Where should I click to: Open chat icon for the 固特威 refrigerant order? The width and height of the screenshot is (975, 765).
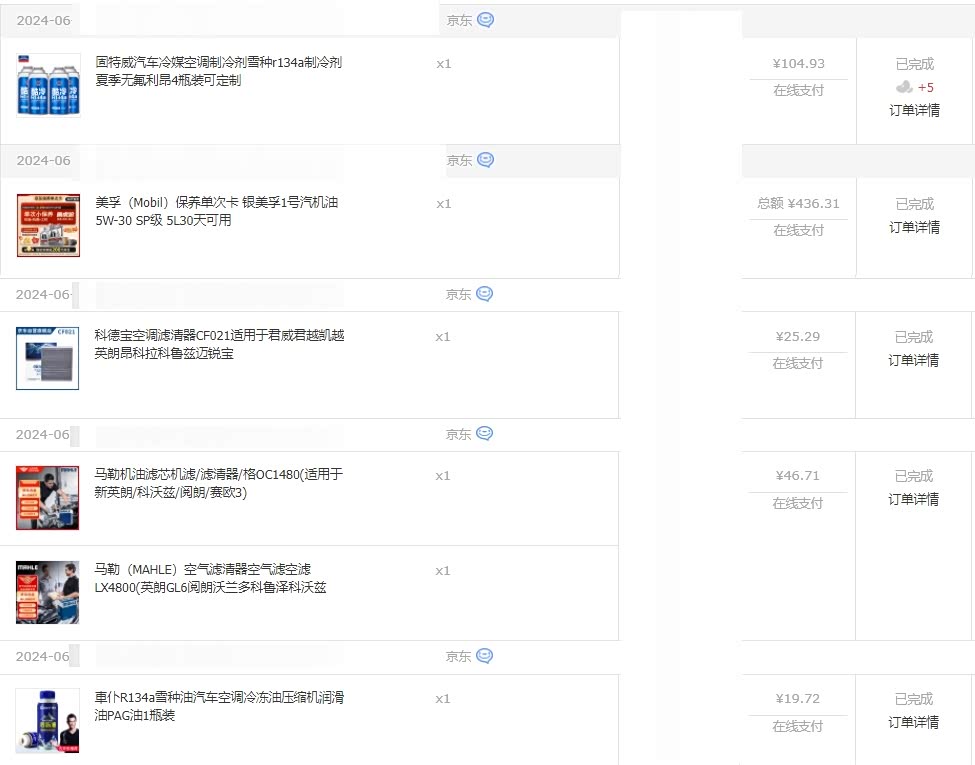(485, 20)
